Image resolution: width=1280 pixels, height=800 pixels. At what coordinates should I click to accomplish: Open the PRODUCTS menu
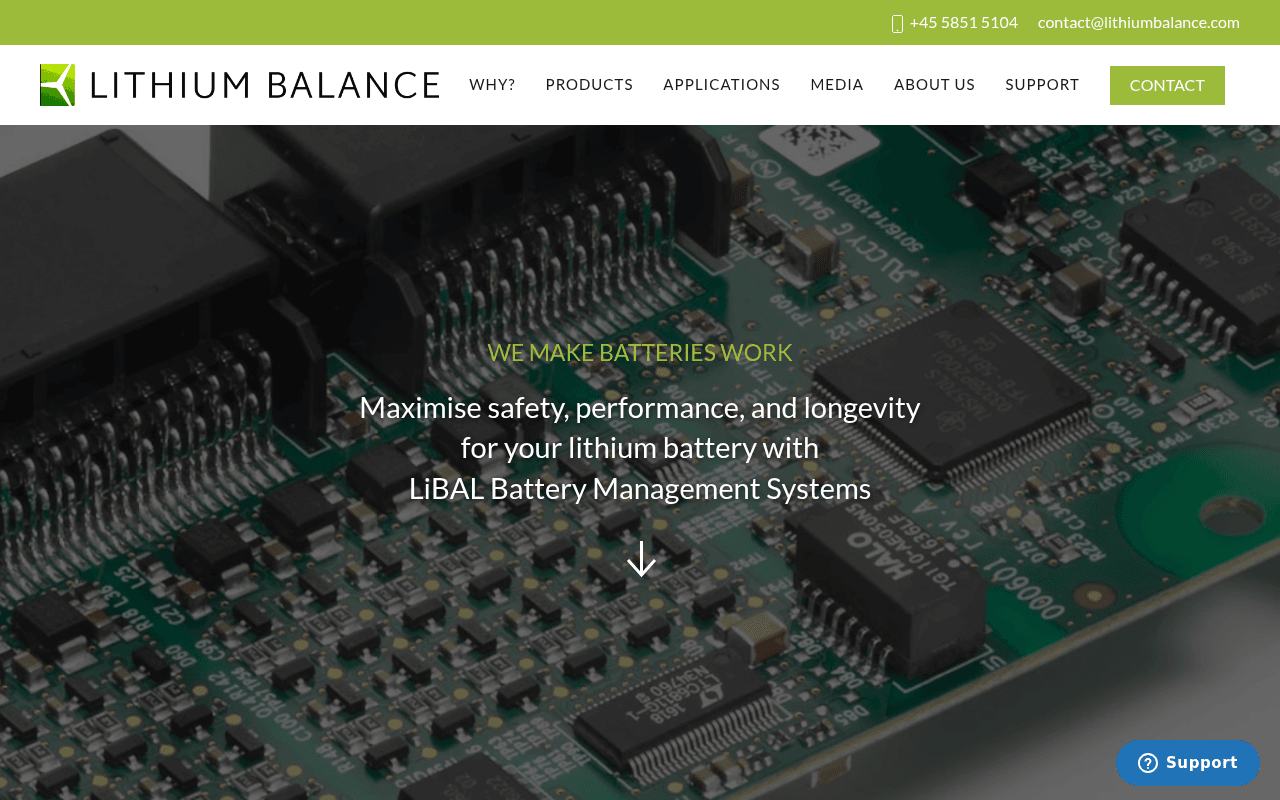(x=589, y=85)
